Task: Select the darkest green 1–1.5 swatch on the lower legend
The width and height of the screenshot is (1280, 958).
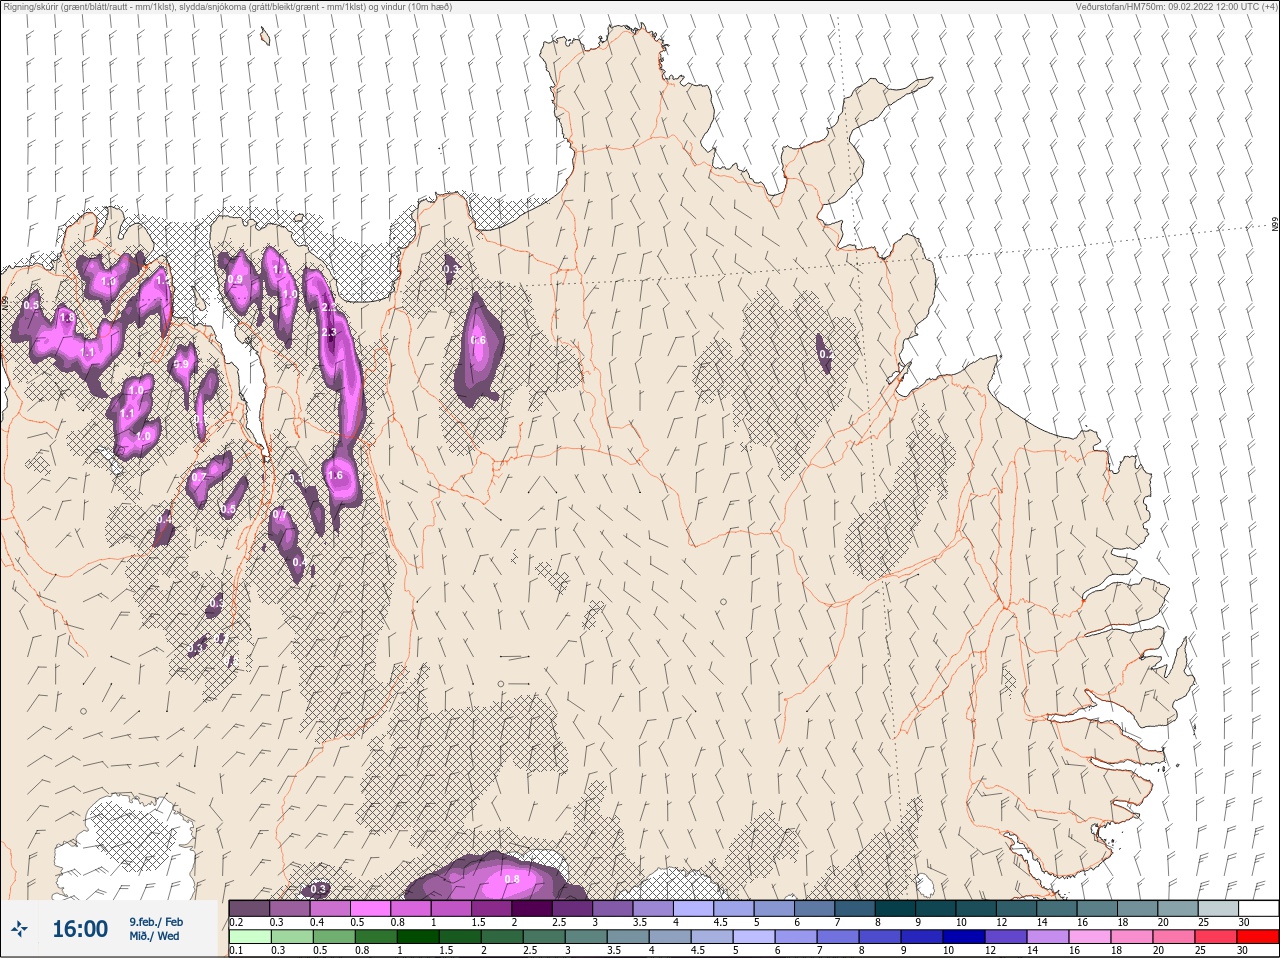Action: click(419, 937)
